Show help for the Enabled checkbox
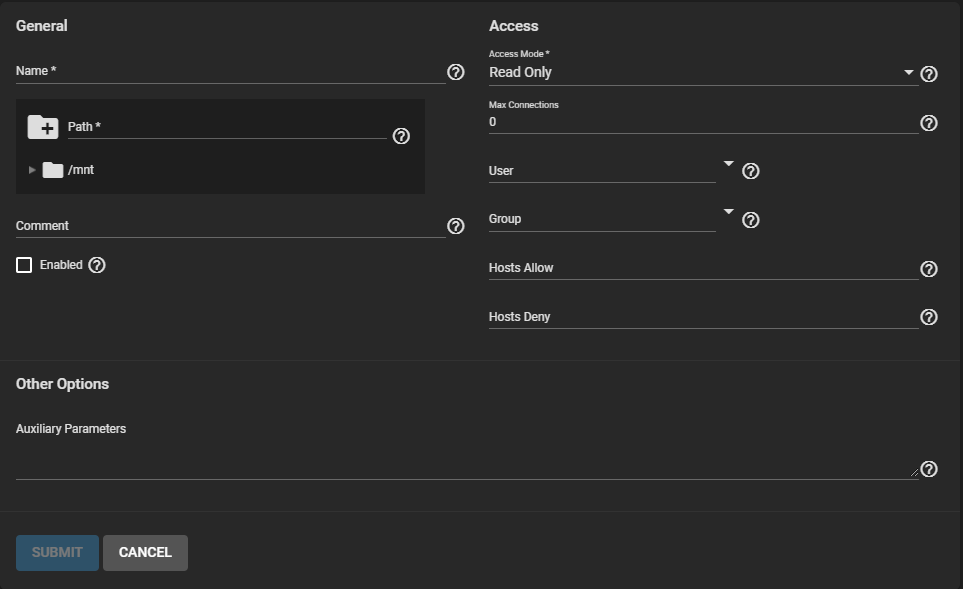This screenshot has height=589, width=963. (97, 265)
